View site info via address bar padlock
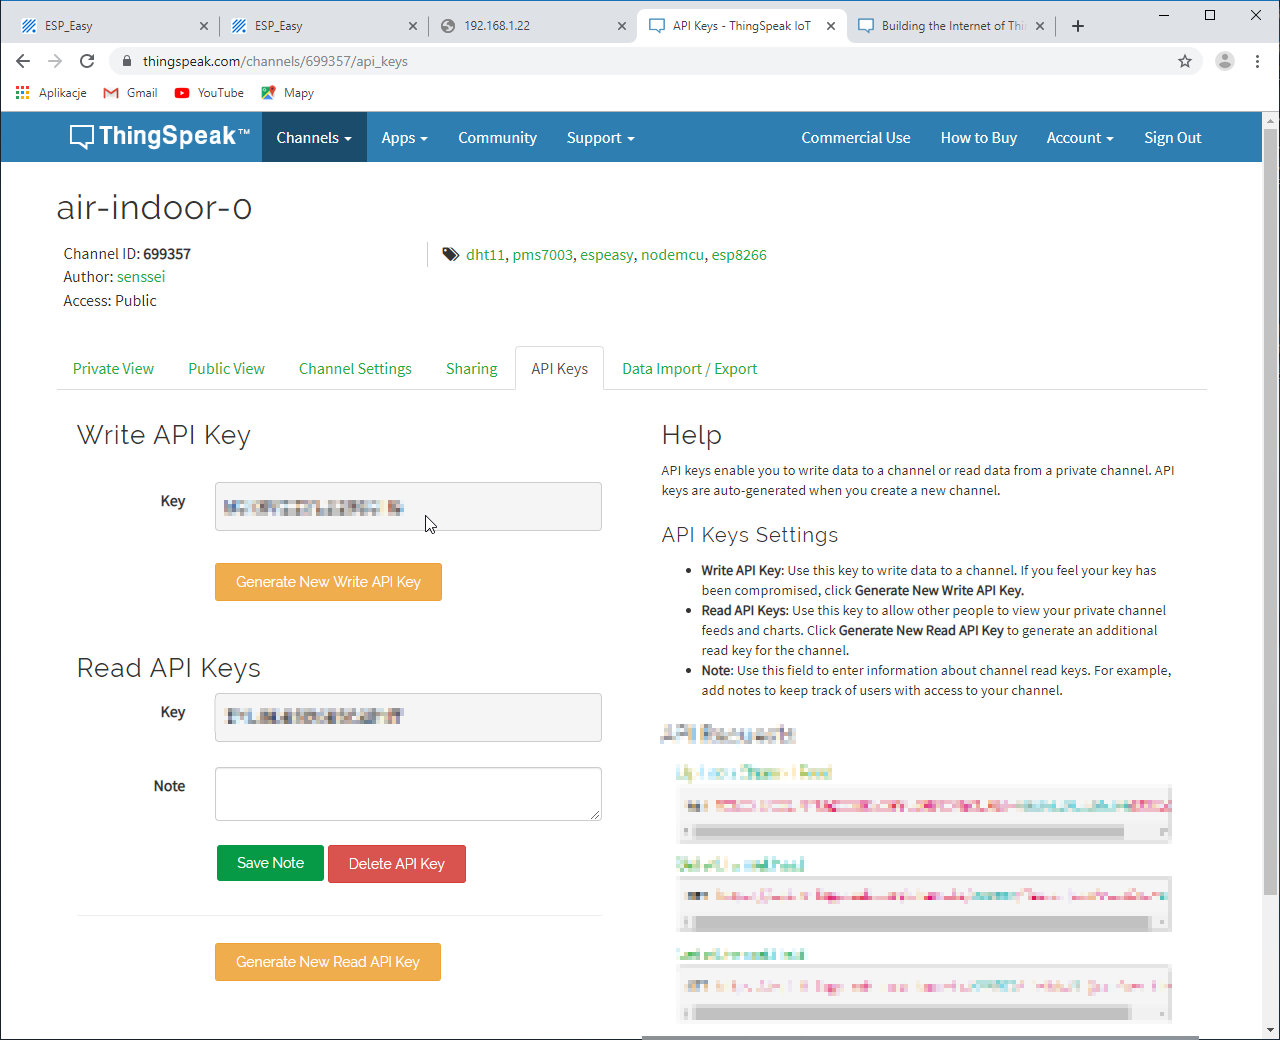The width and height of the screenshot is (1280, 1040). [x=126, y=61]
